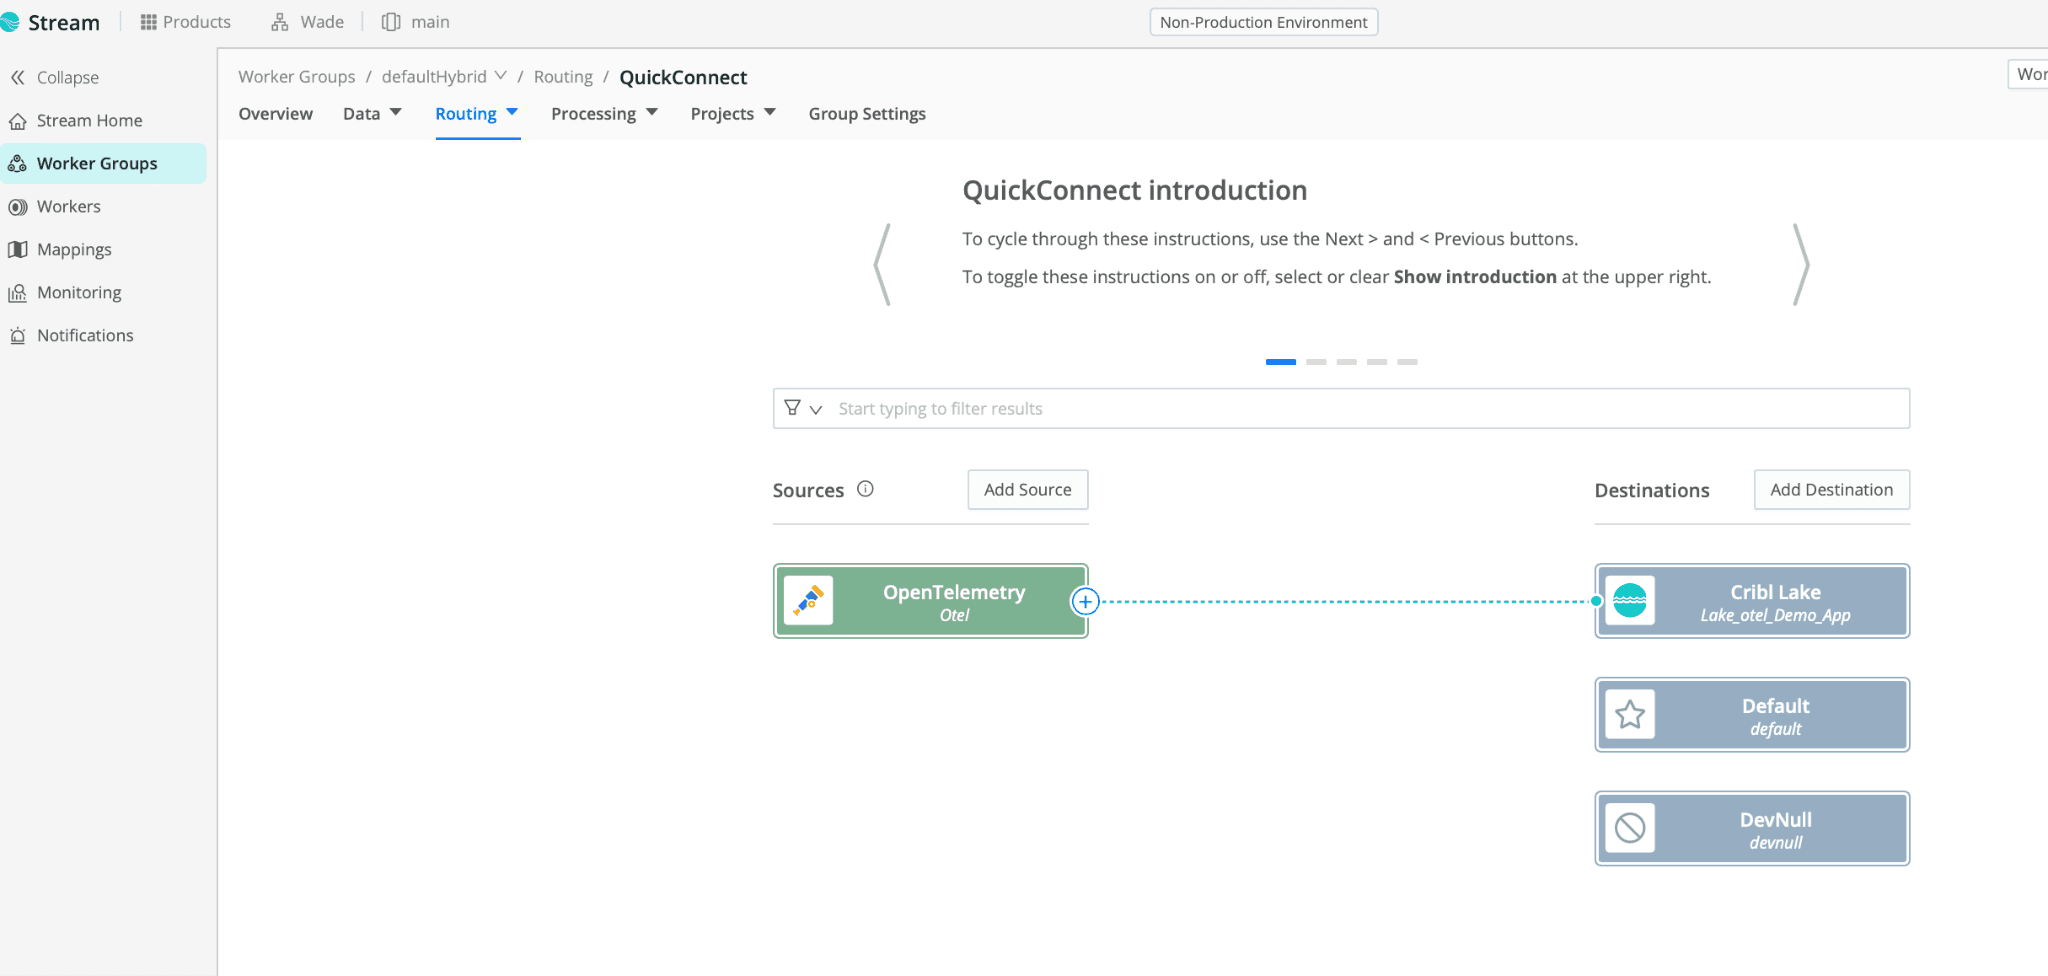This screenshot has height=976, width=2048.
Task: Click the DevNull destination blocked icon
Action: click(1629, 828)
